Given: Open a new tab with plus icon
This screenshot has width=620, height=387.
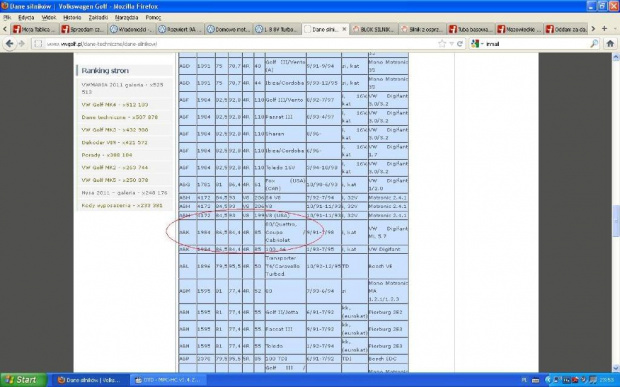Looking at the screenshot, I should tap(604, 28).
